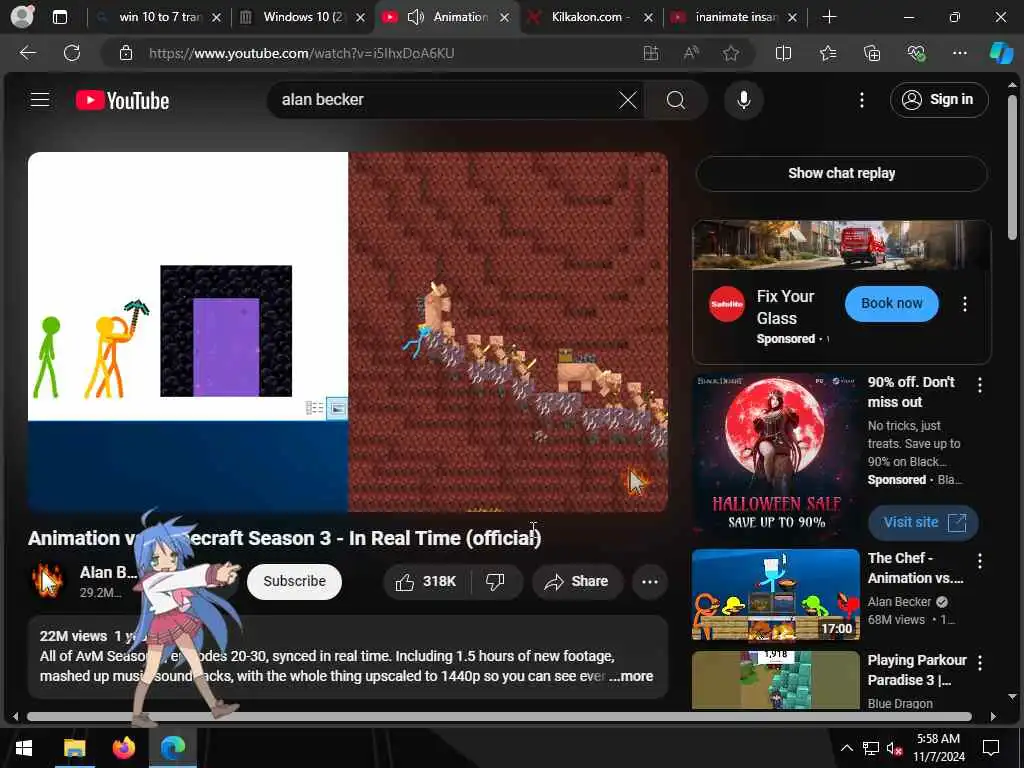This screenshot has height=768, width=1024.
Task: Click the search magnifier button
Action: tap(676, 100)
